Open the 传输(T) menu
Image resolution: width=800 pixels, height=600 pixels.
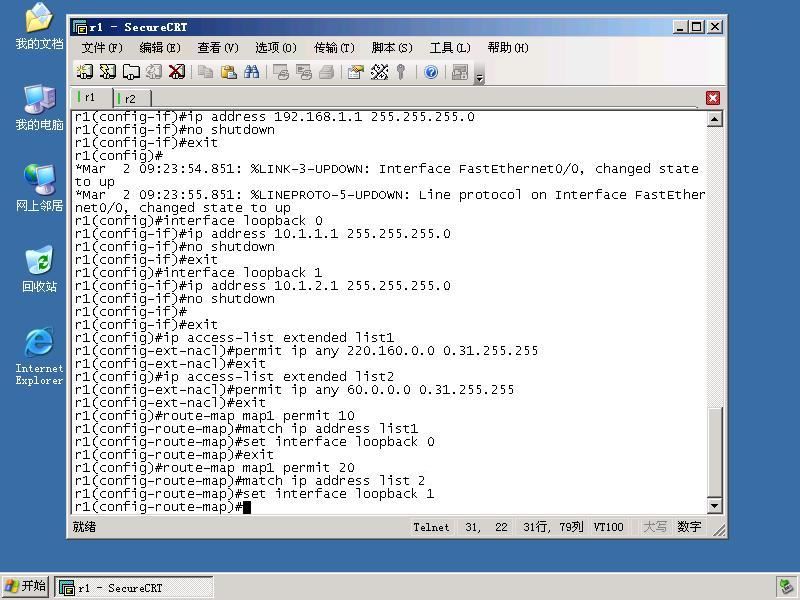[334, 48]
